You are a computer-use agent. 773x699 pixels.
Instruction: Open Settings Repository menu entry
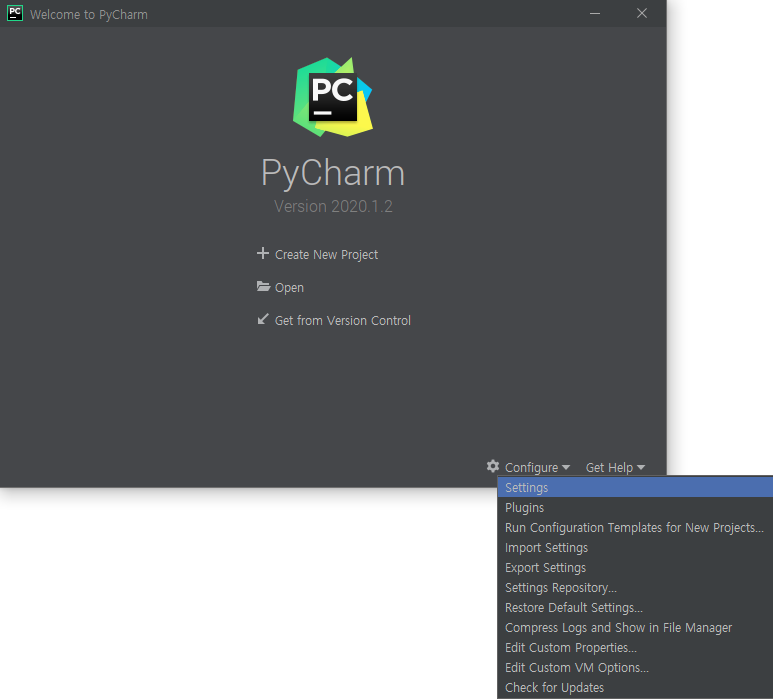635,588
